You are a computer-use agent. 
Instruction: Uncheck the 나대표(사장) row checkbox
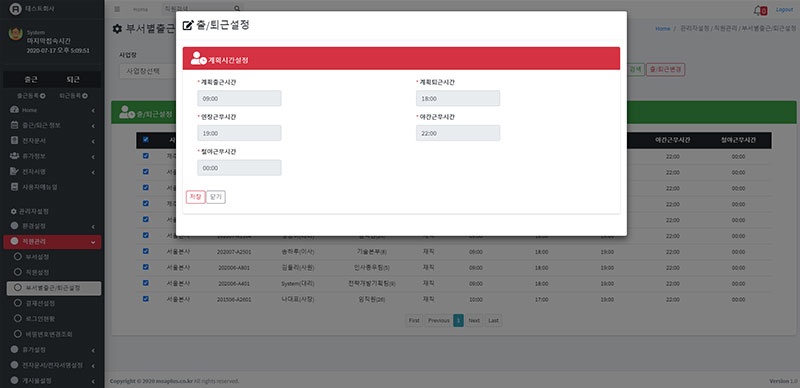click(x=146, y=299)
